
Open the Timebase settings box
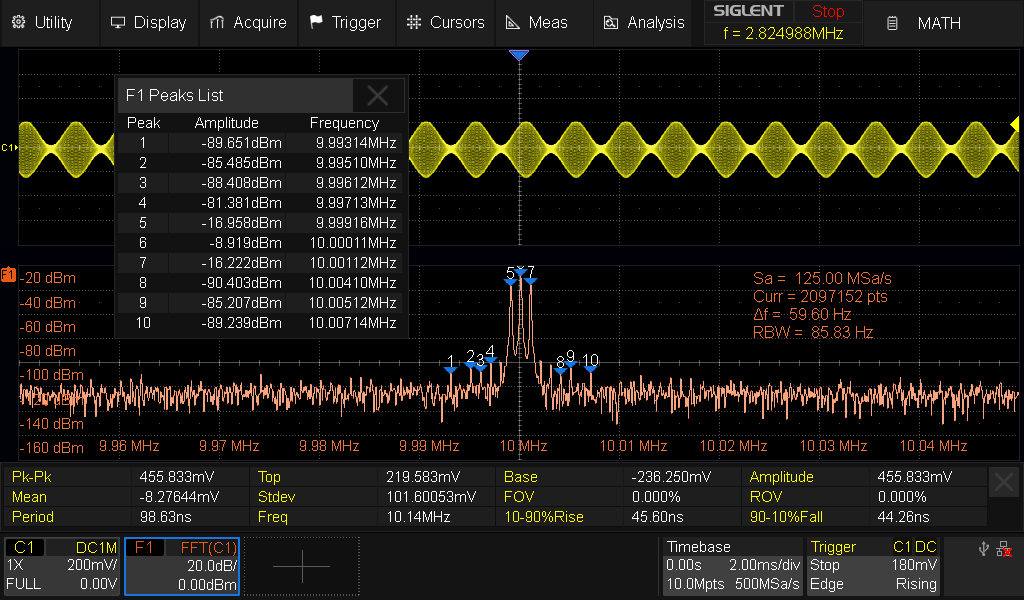tap(732, 566)
